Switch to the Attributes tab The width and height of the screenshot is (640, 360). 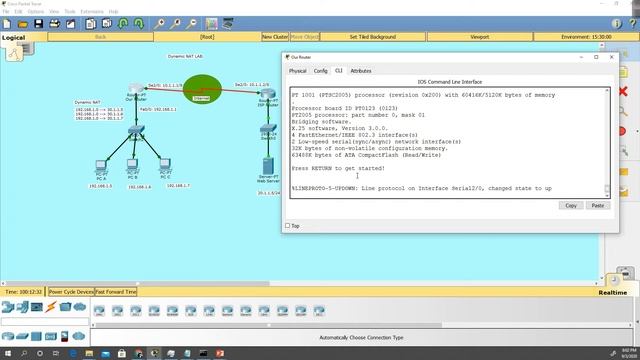tap(361, 71)
